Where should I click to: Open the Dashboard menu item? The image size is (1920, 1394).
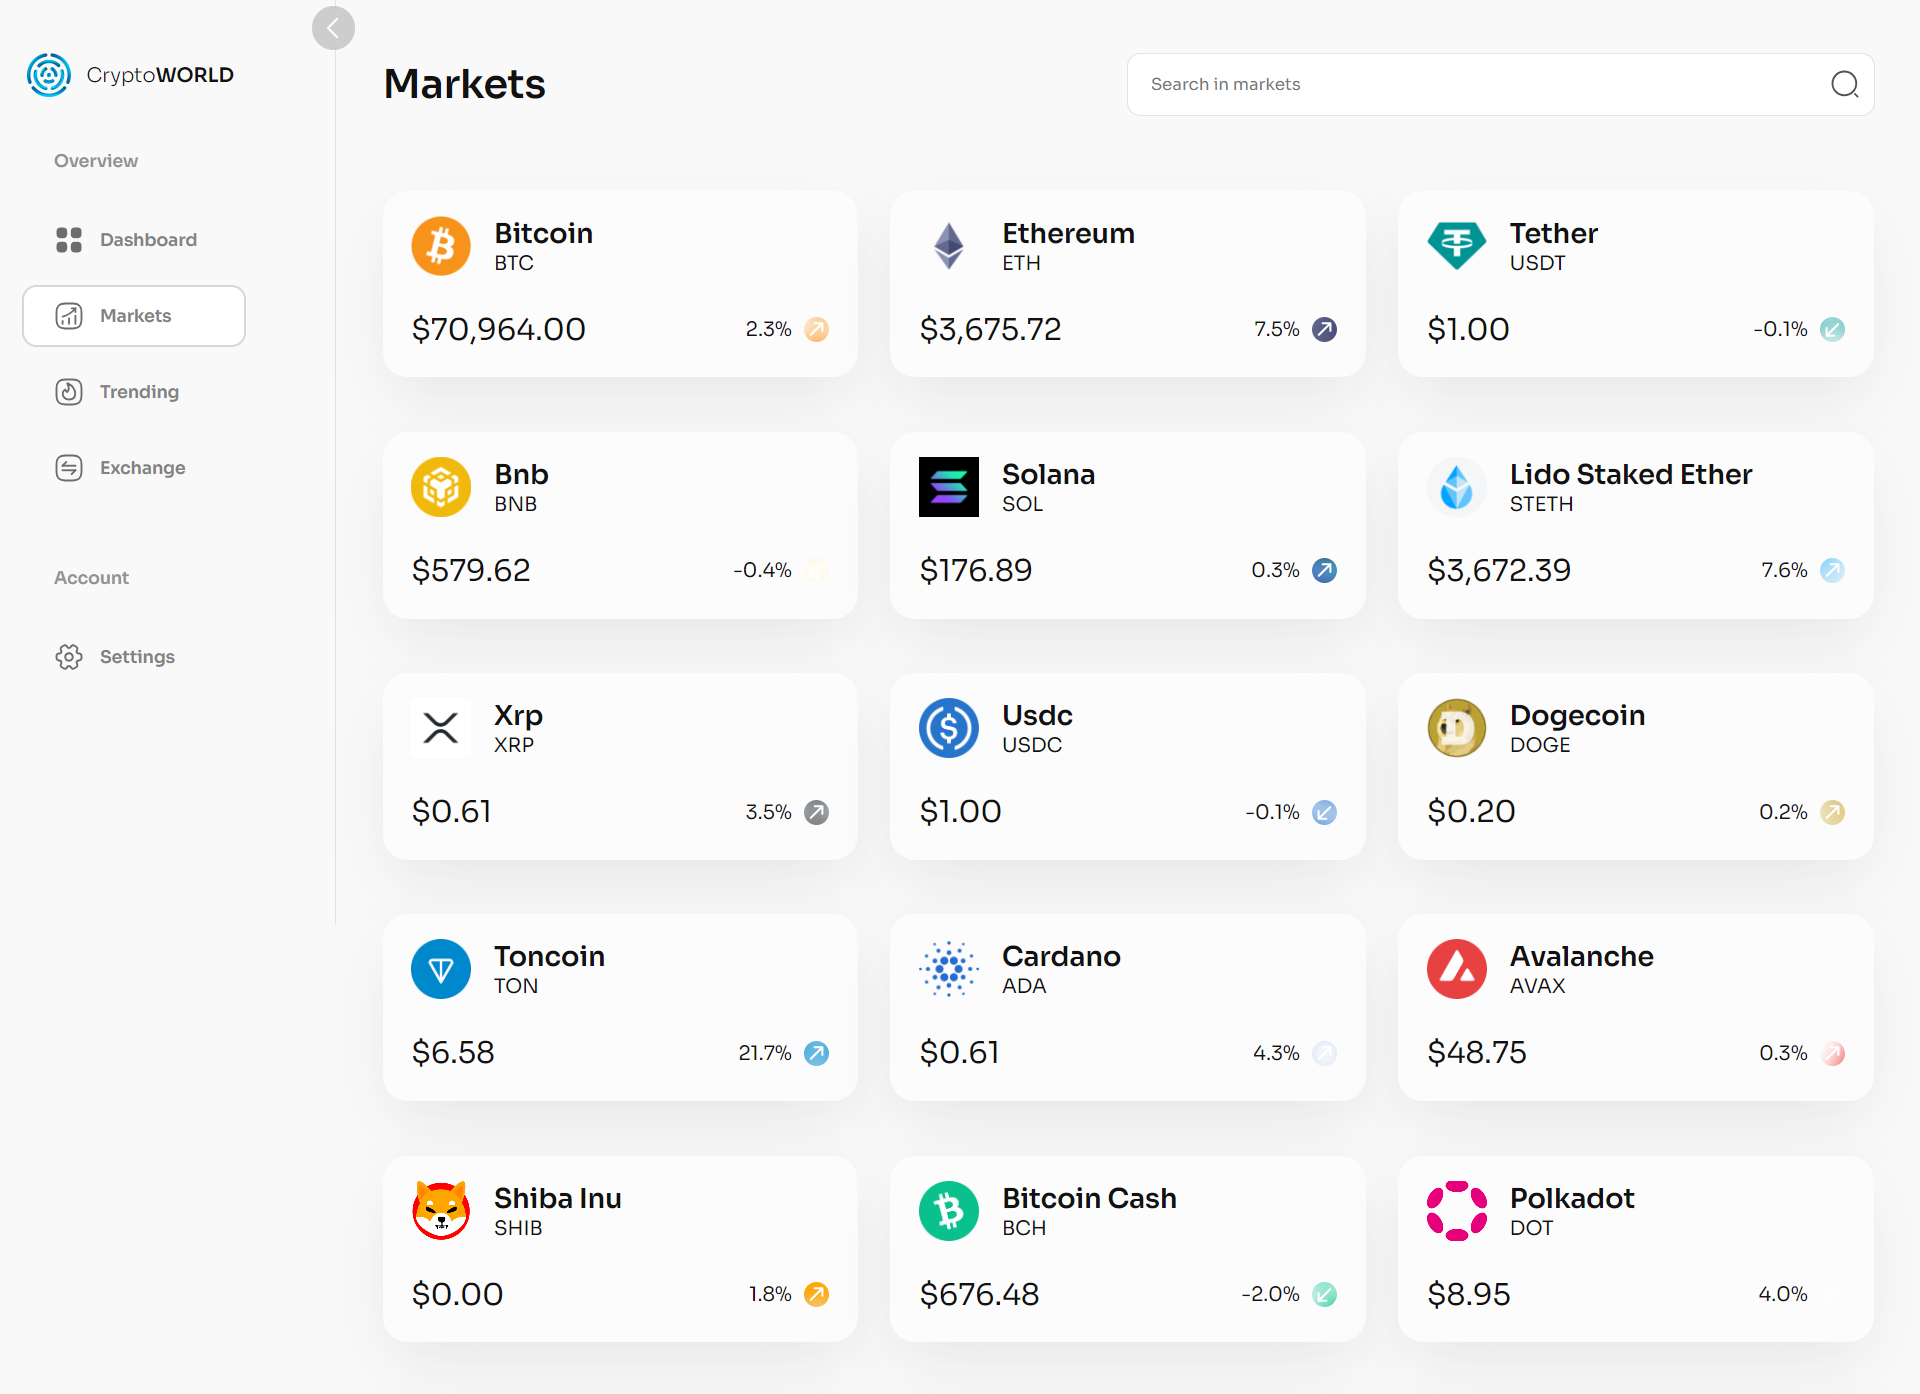(134, 240)
